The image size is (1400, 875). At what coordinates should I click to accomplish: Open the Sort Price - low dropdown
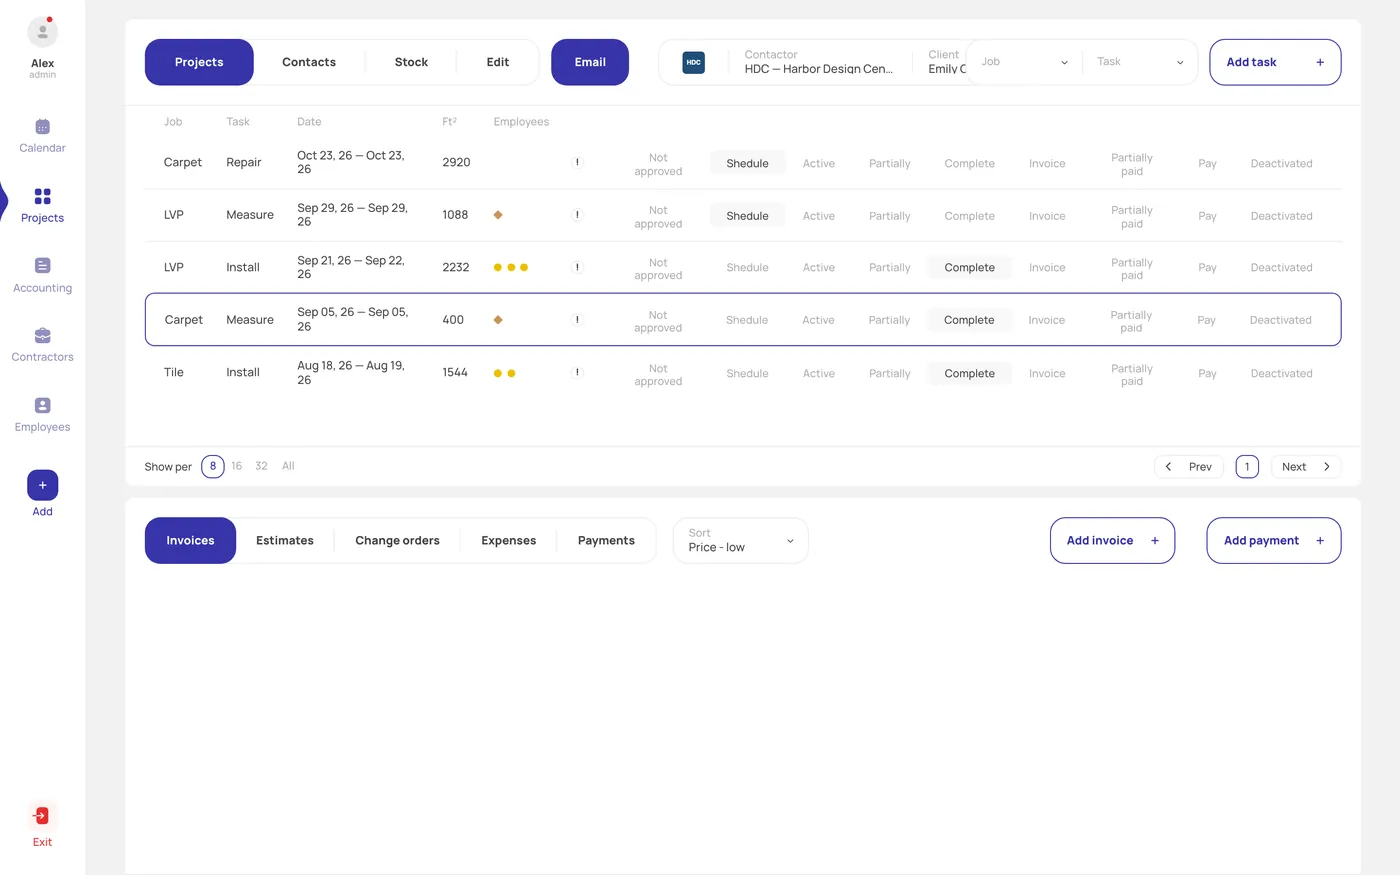click(741, 541)
